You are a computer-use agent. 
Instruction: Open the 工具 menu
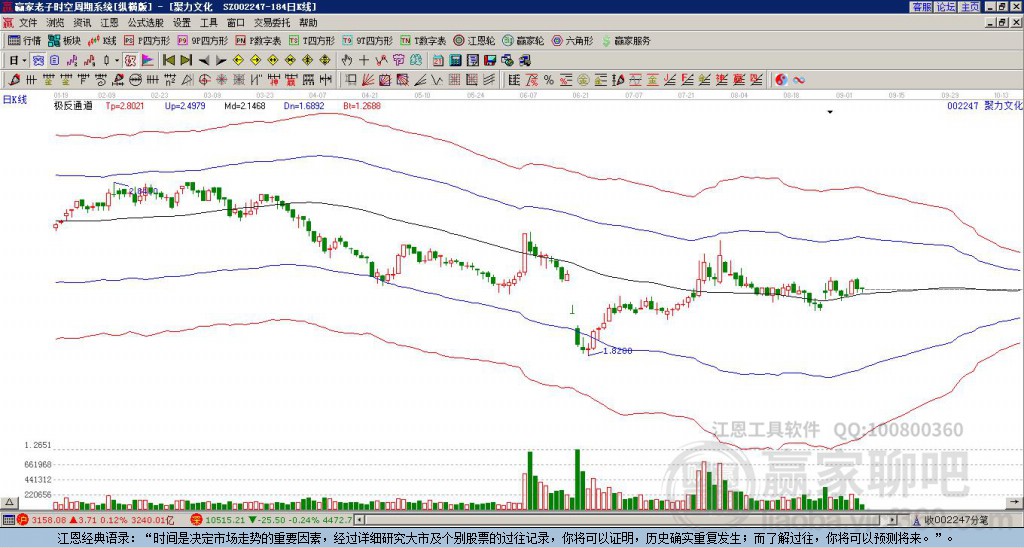click(x=209, y=23)
